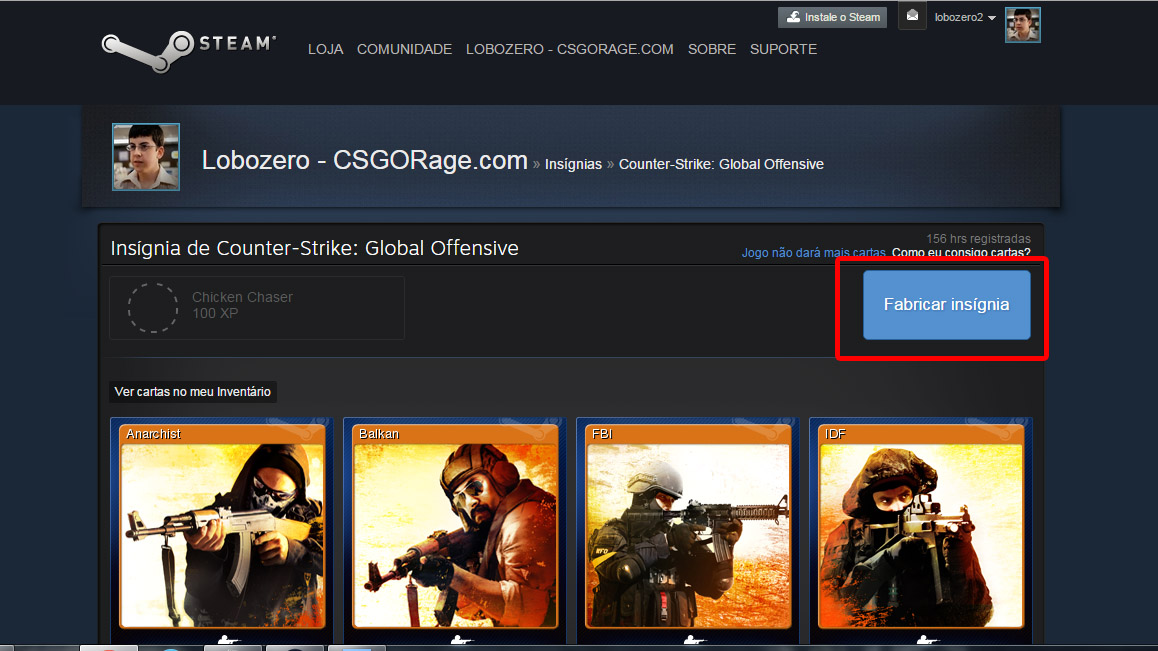Click the download icon on 'Instale o Steam'
The width and height of the screenshot is (1158, 651).
click(x=794, y=16)
